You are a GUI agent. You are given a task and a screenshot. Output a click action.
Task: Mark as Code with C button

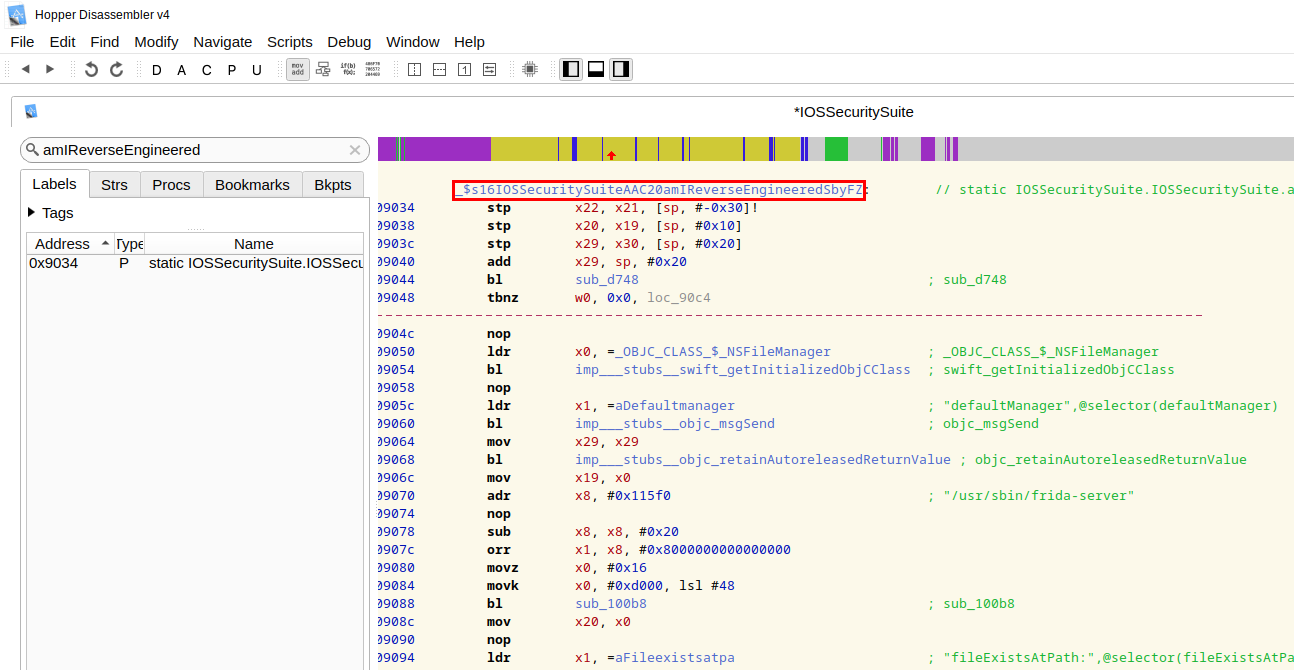207,70
